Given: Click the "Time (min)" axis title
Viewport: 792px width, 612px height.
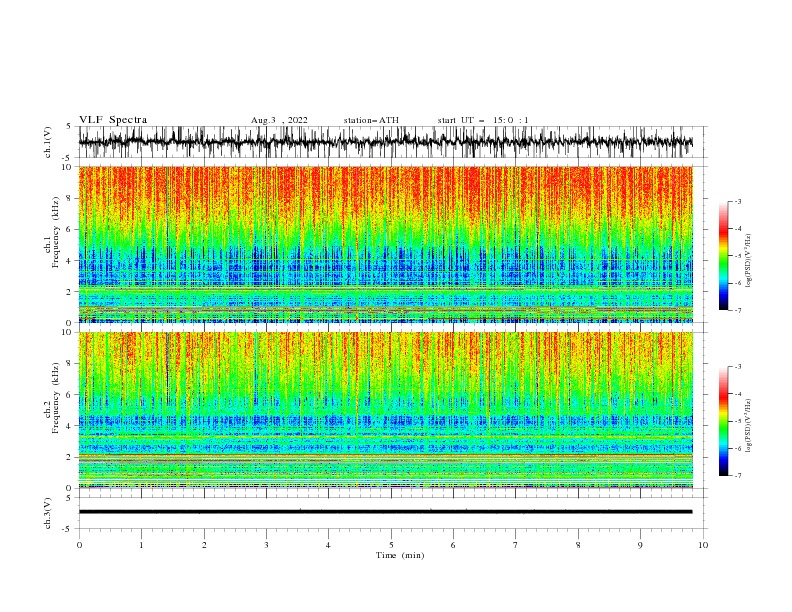Looking at the screenshot, I should [400, 555].
